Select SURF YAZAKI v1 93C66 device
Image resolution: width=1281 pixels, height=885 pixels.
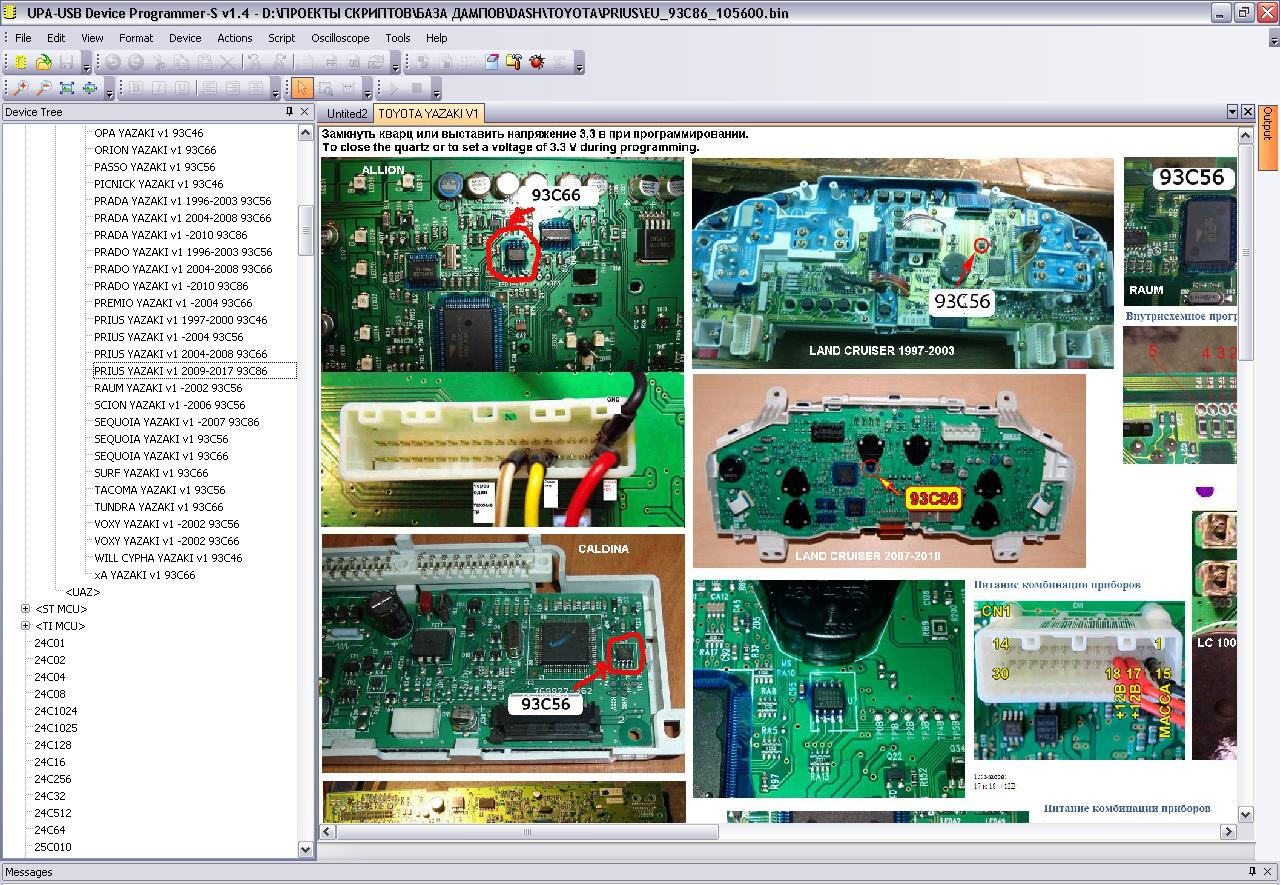tap(151, 473)
